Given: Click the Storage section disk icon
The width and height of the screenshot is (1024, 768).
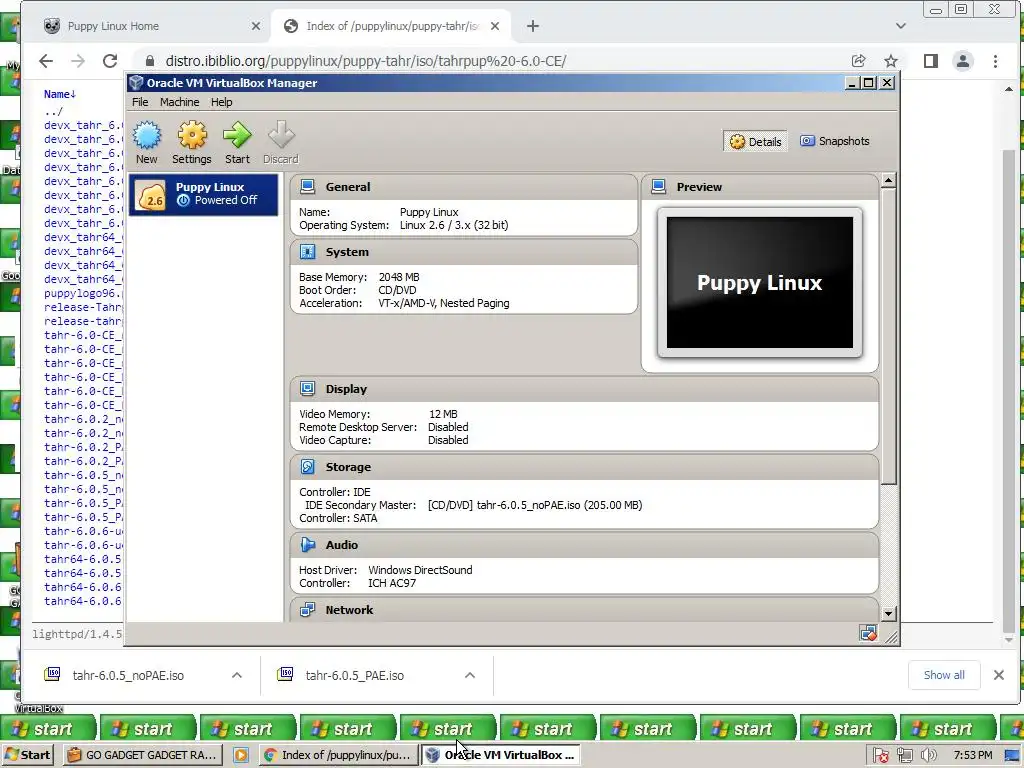Looking at the screenshot, I should click(x=308, y=467).
